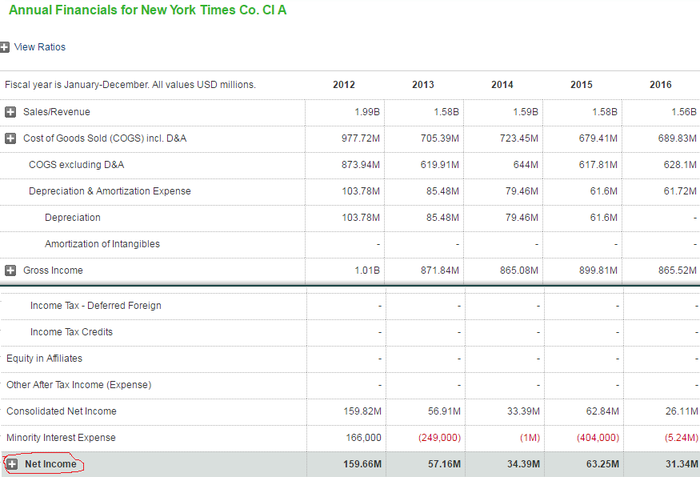The image size is (700, 477).
Task: Click COGS excluding D&A row label
Action: [76, 164]
